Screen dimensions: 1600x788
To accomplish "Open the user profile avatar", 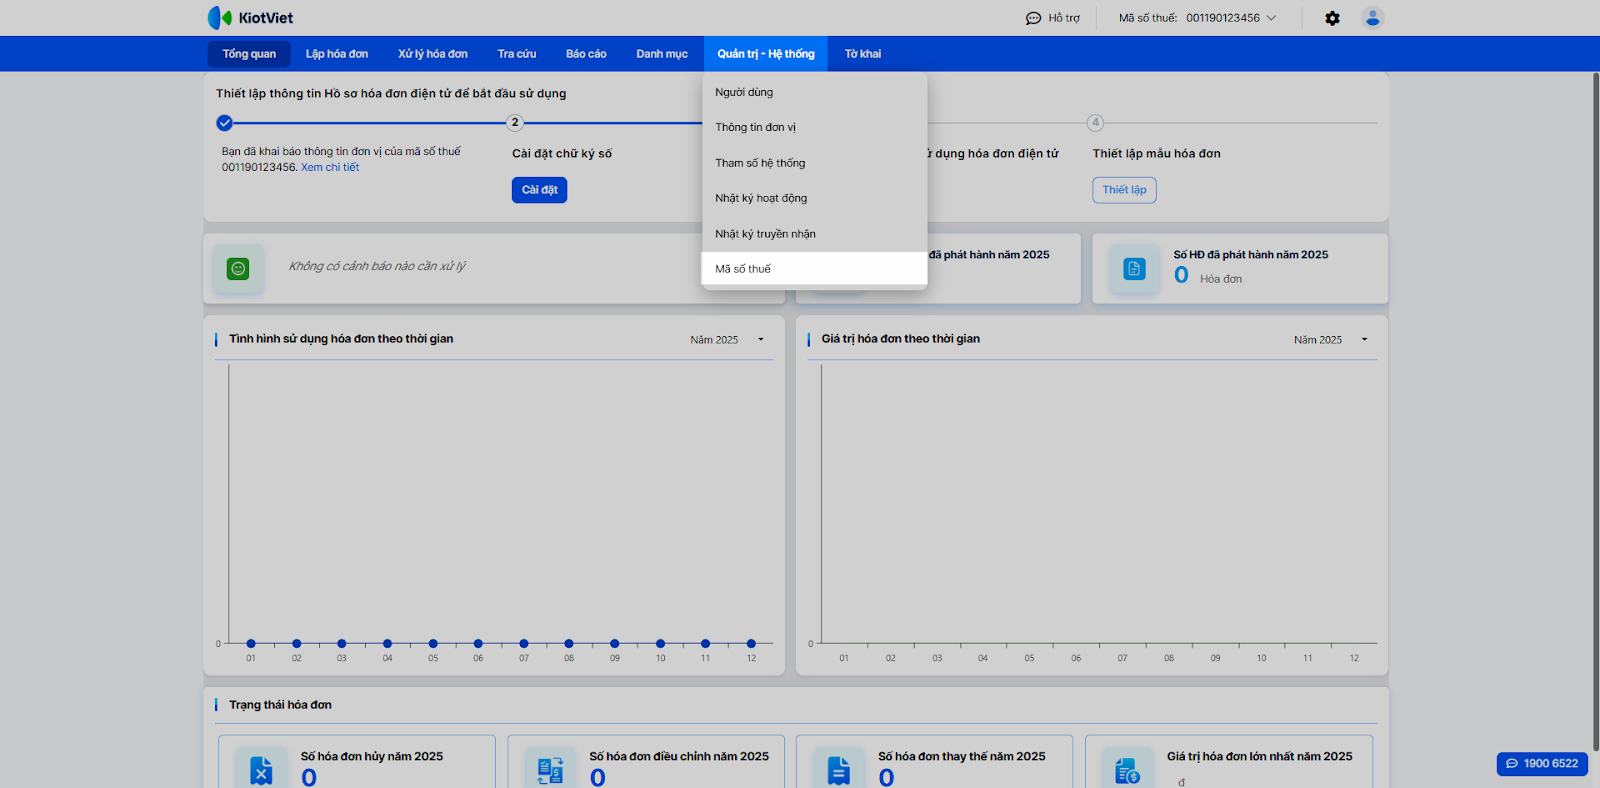I will tap(1372, 18).
